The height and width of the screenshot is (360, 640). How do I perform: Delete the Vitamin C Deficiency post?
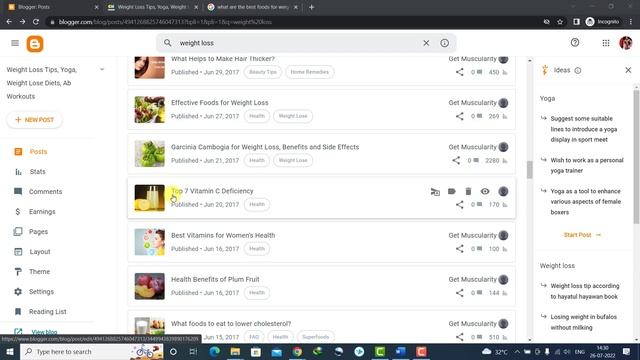point(468,191)
